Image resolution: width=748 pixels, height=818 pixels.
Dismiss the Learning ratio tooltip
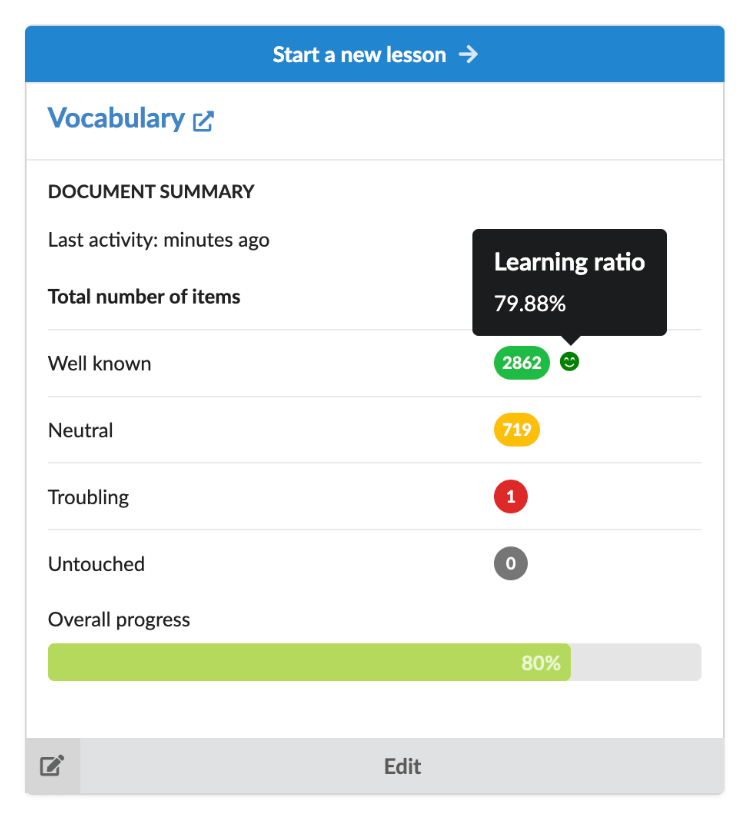569,283
